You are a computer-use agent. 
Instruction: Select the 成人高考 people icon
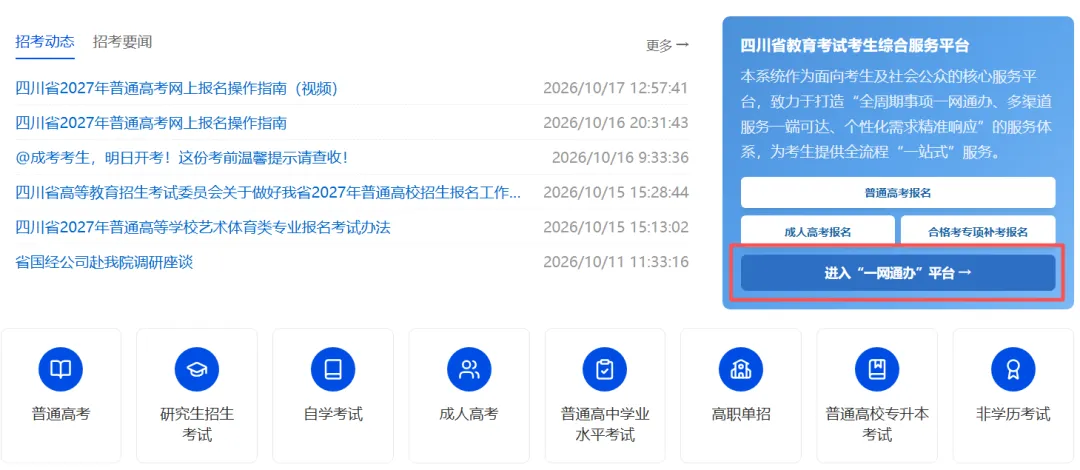click(x=469, y=370)
